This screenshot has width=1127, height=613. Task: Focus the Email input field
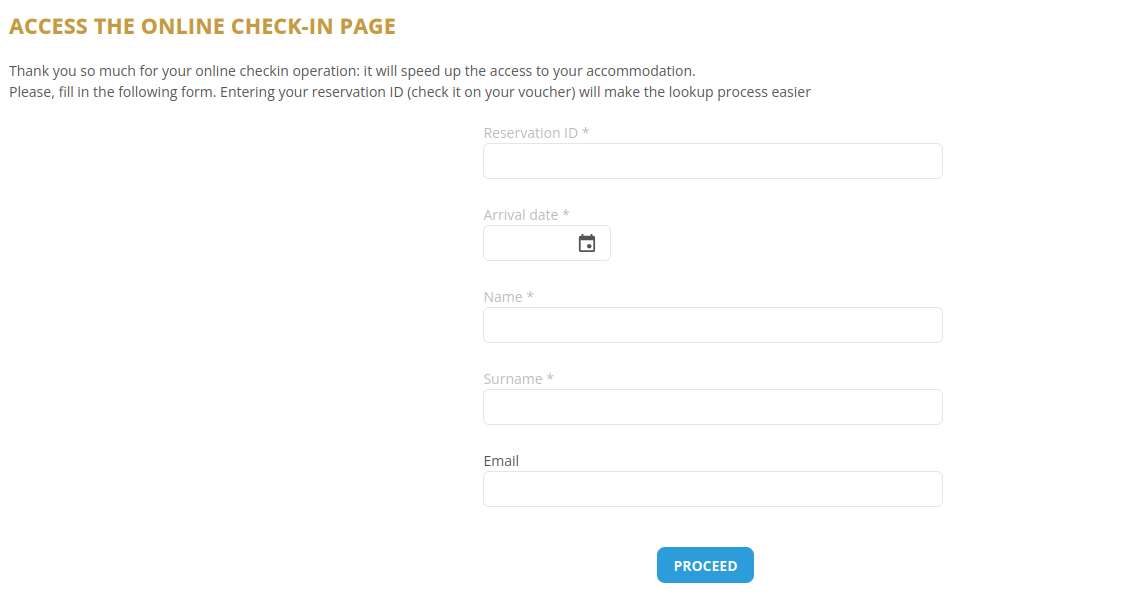click(712, 489)
